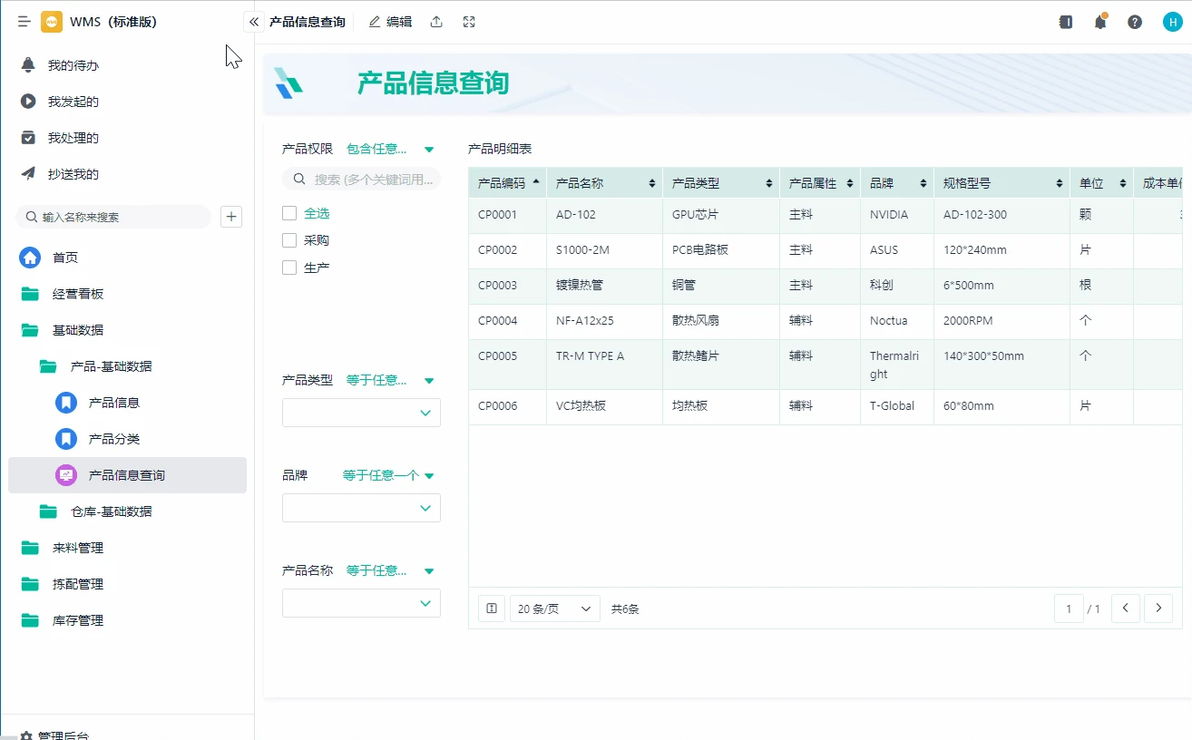
Task: Check the 采购 checkbox
Action: click(x=289, y=240)
